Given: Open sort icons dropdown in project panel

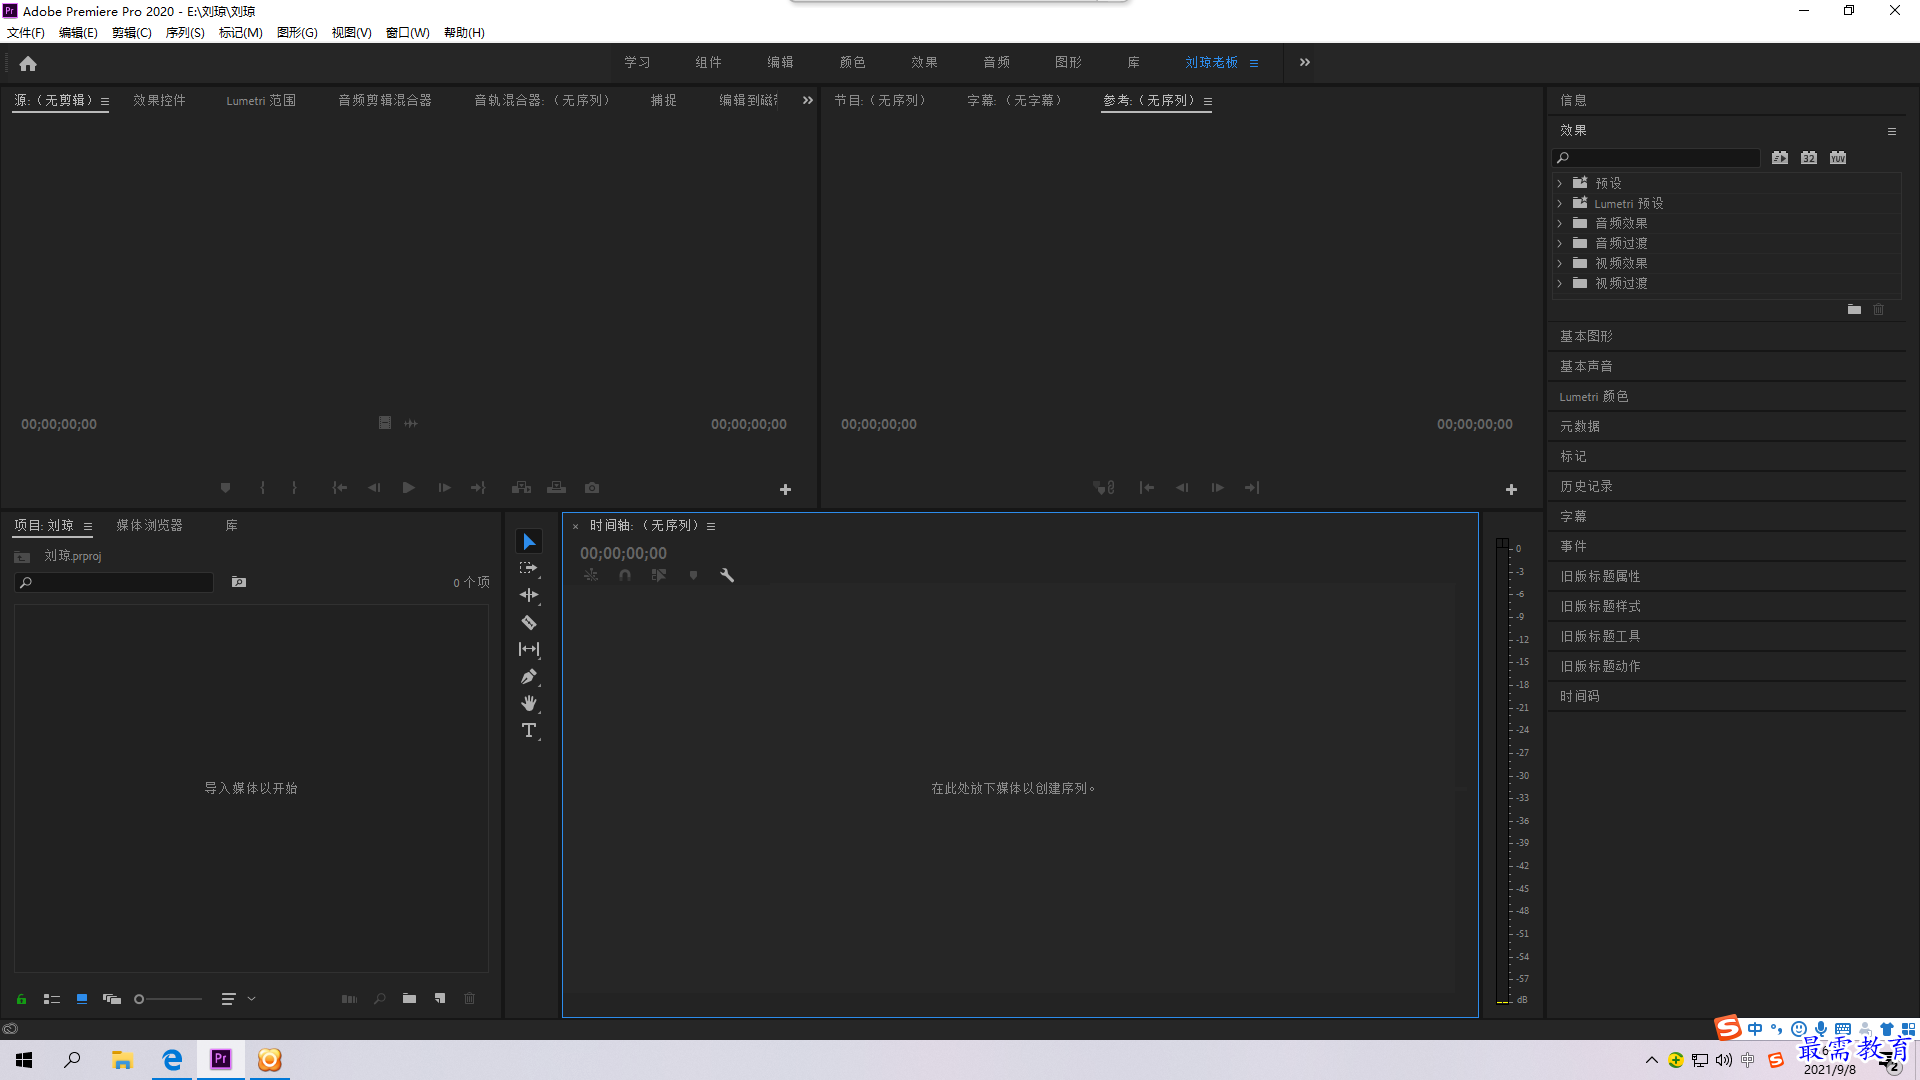Looking at the screenshot, I should click(x=238, y=999).
